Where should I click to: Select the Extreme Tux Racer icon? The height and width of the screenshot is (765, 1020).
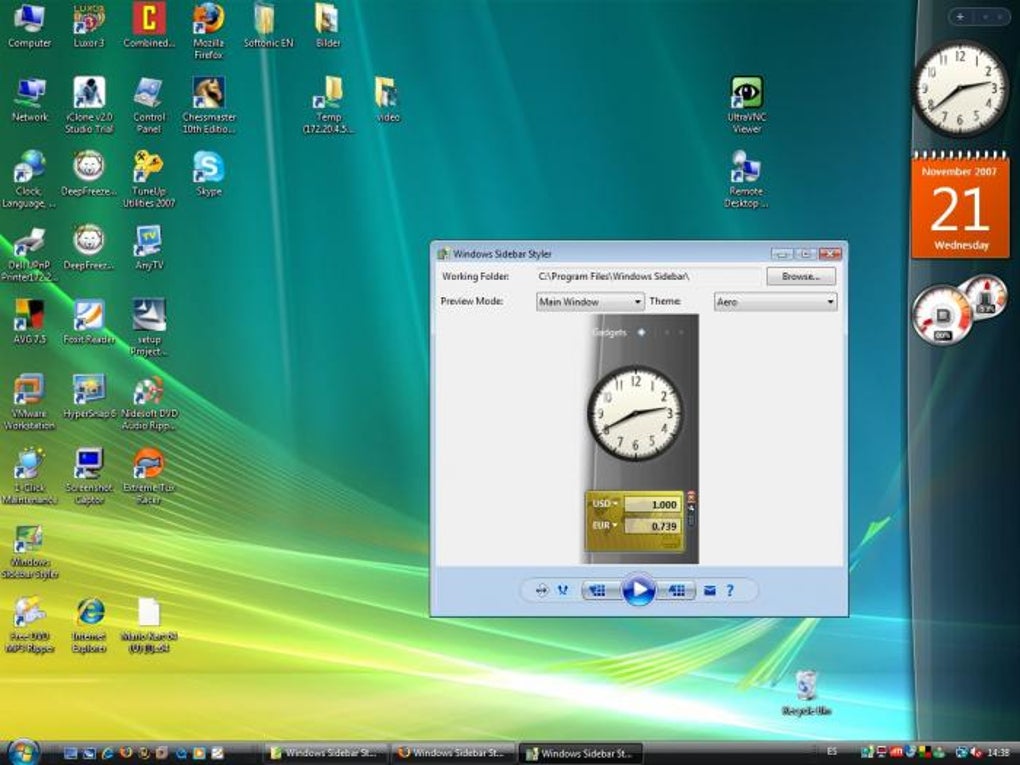pos(149,476)
